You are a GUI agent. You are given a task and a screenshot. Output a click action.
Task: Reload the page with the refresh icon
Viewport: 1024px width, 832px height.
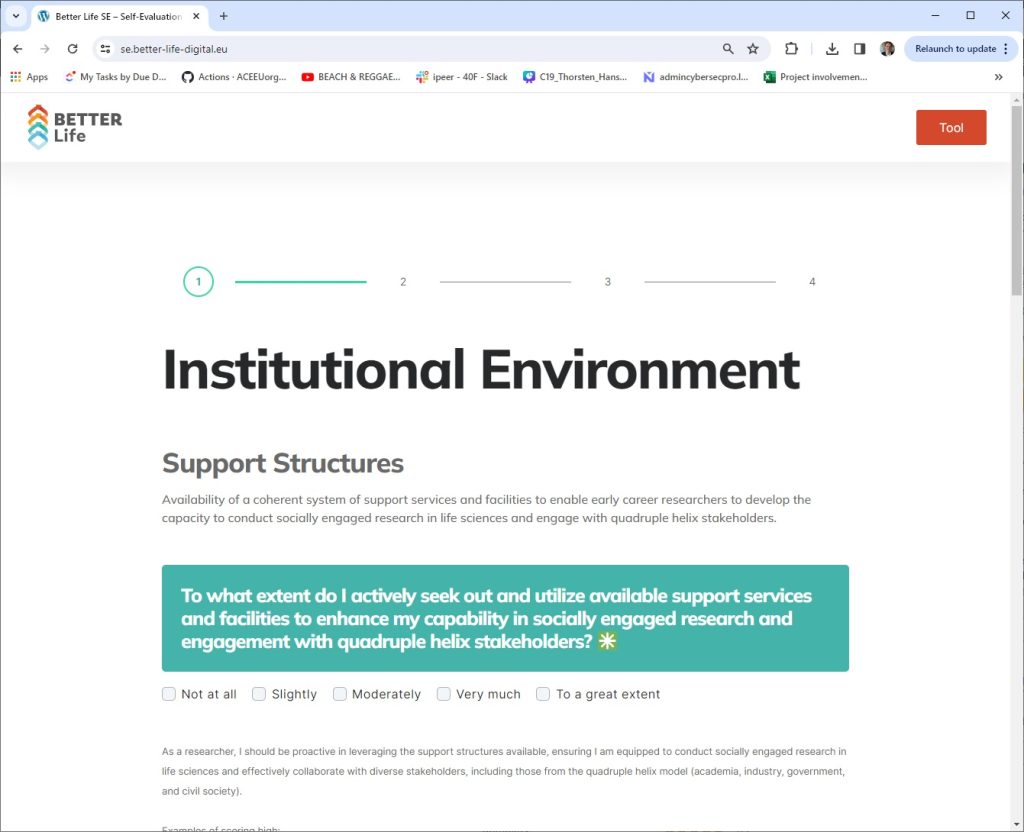(72, 49)
